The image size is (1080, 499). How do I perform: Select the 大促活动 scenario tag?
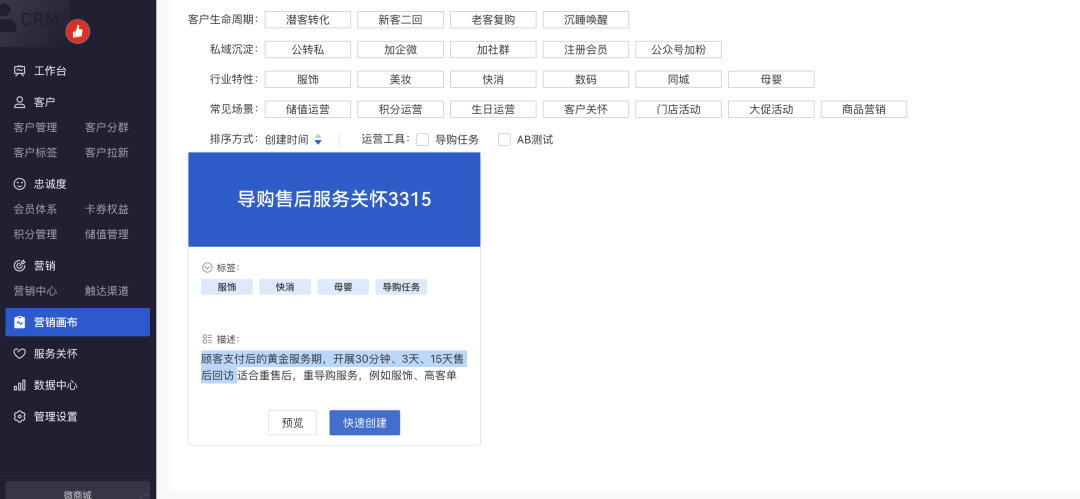coord(771,110)
